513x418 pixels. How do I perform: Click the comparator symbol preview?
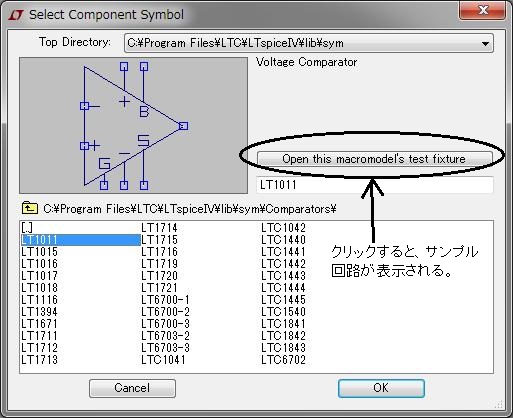(133, 125)
